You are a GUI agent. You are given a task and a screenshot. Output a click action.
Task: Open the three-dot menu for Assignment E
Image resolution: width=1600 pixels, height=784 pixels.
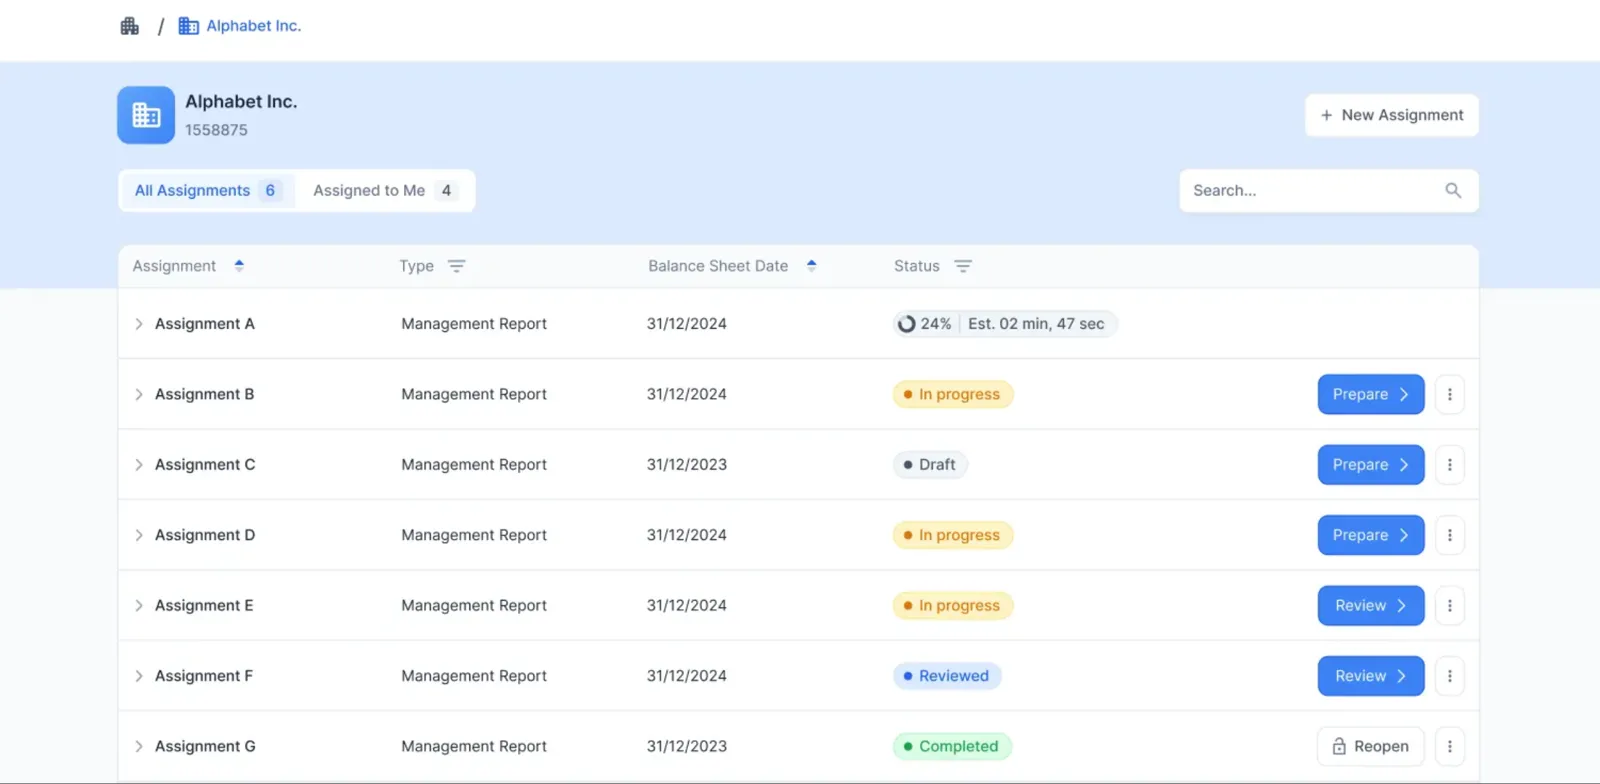pos(1449,605)
